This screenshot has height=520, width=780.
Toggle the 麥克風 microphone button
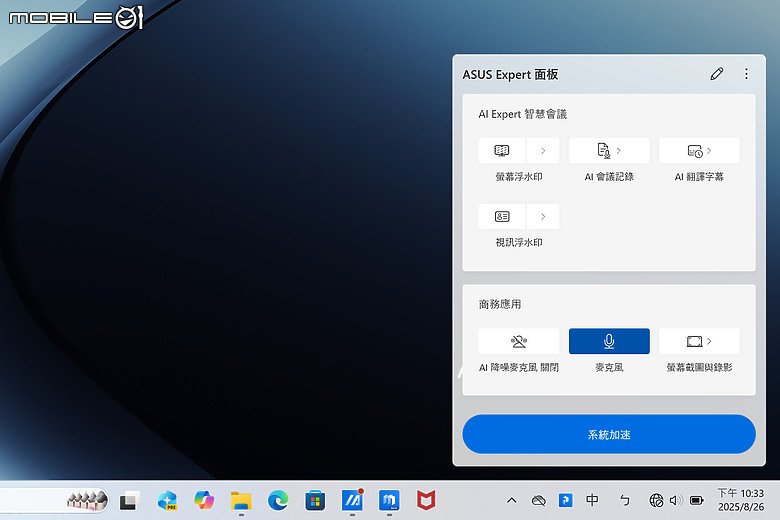click(609, 341)
